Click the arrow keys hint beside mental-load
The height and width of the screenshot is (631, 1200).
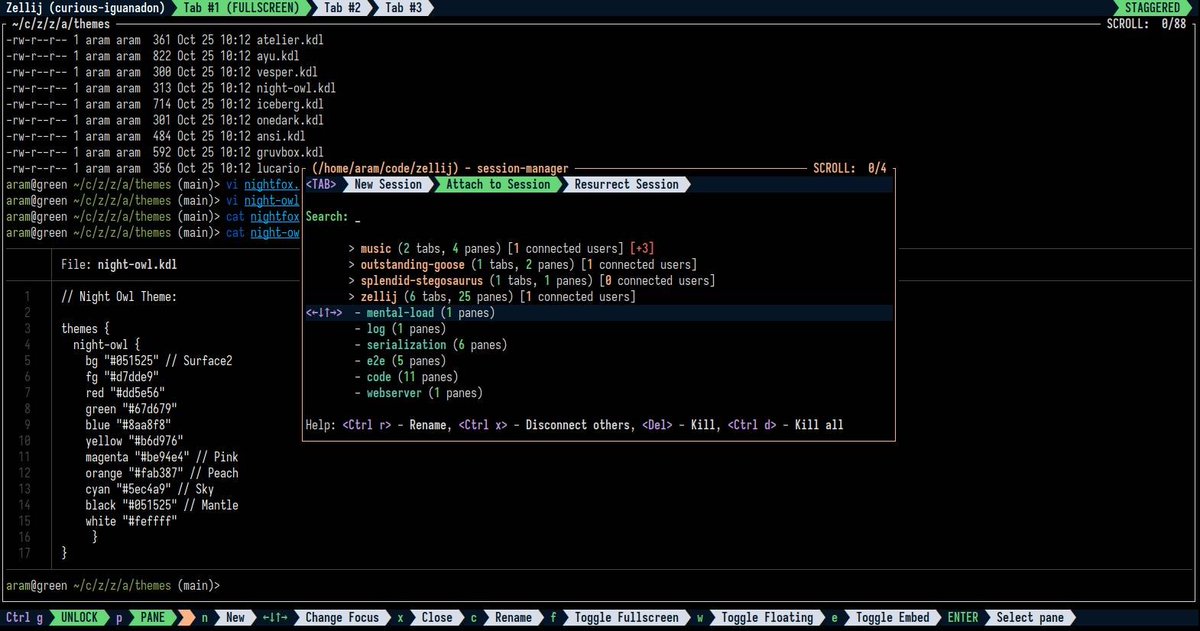coord(324,313)
